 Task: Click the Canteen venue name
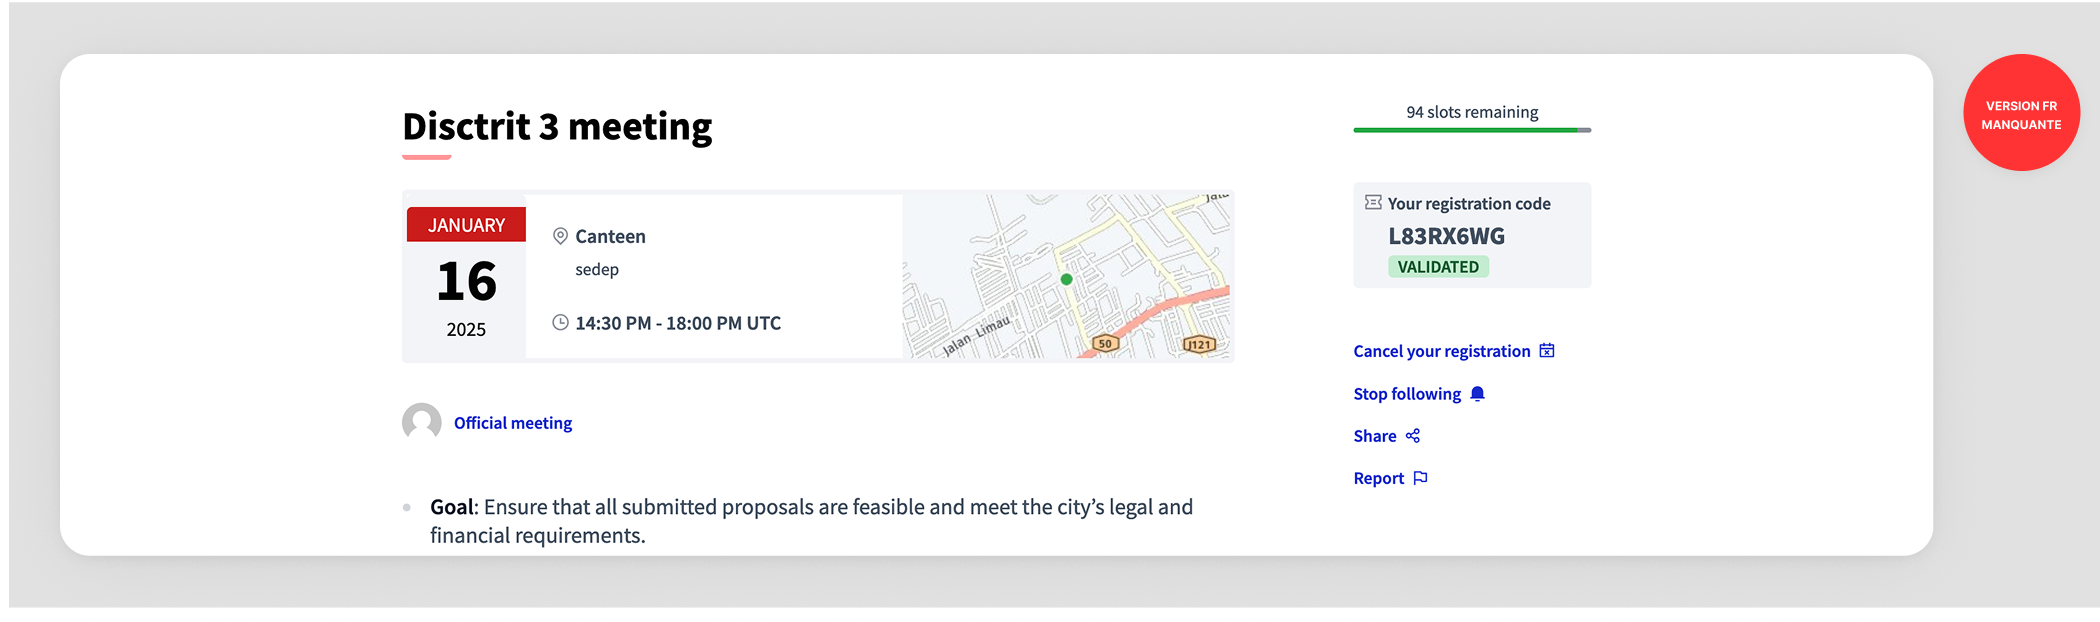tap(610, 237)
